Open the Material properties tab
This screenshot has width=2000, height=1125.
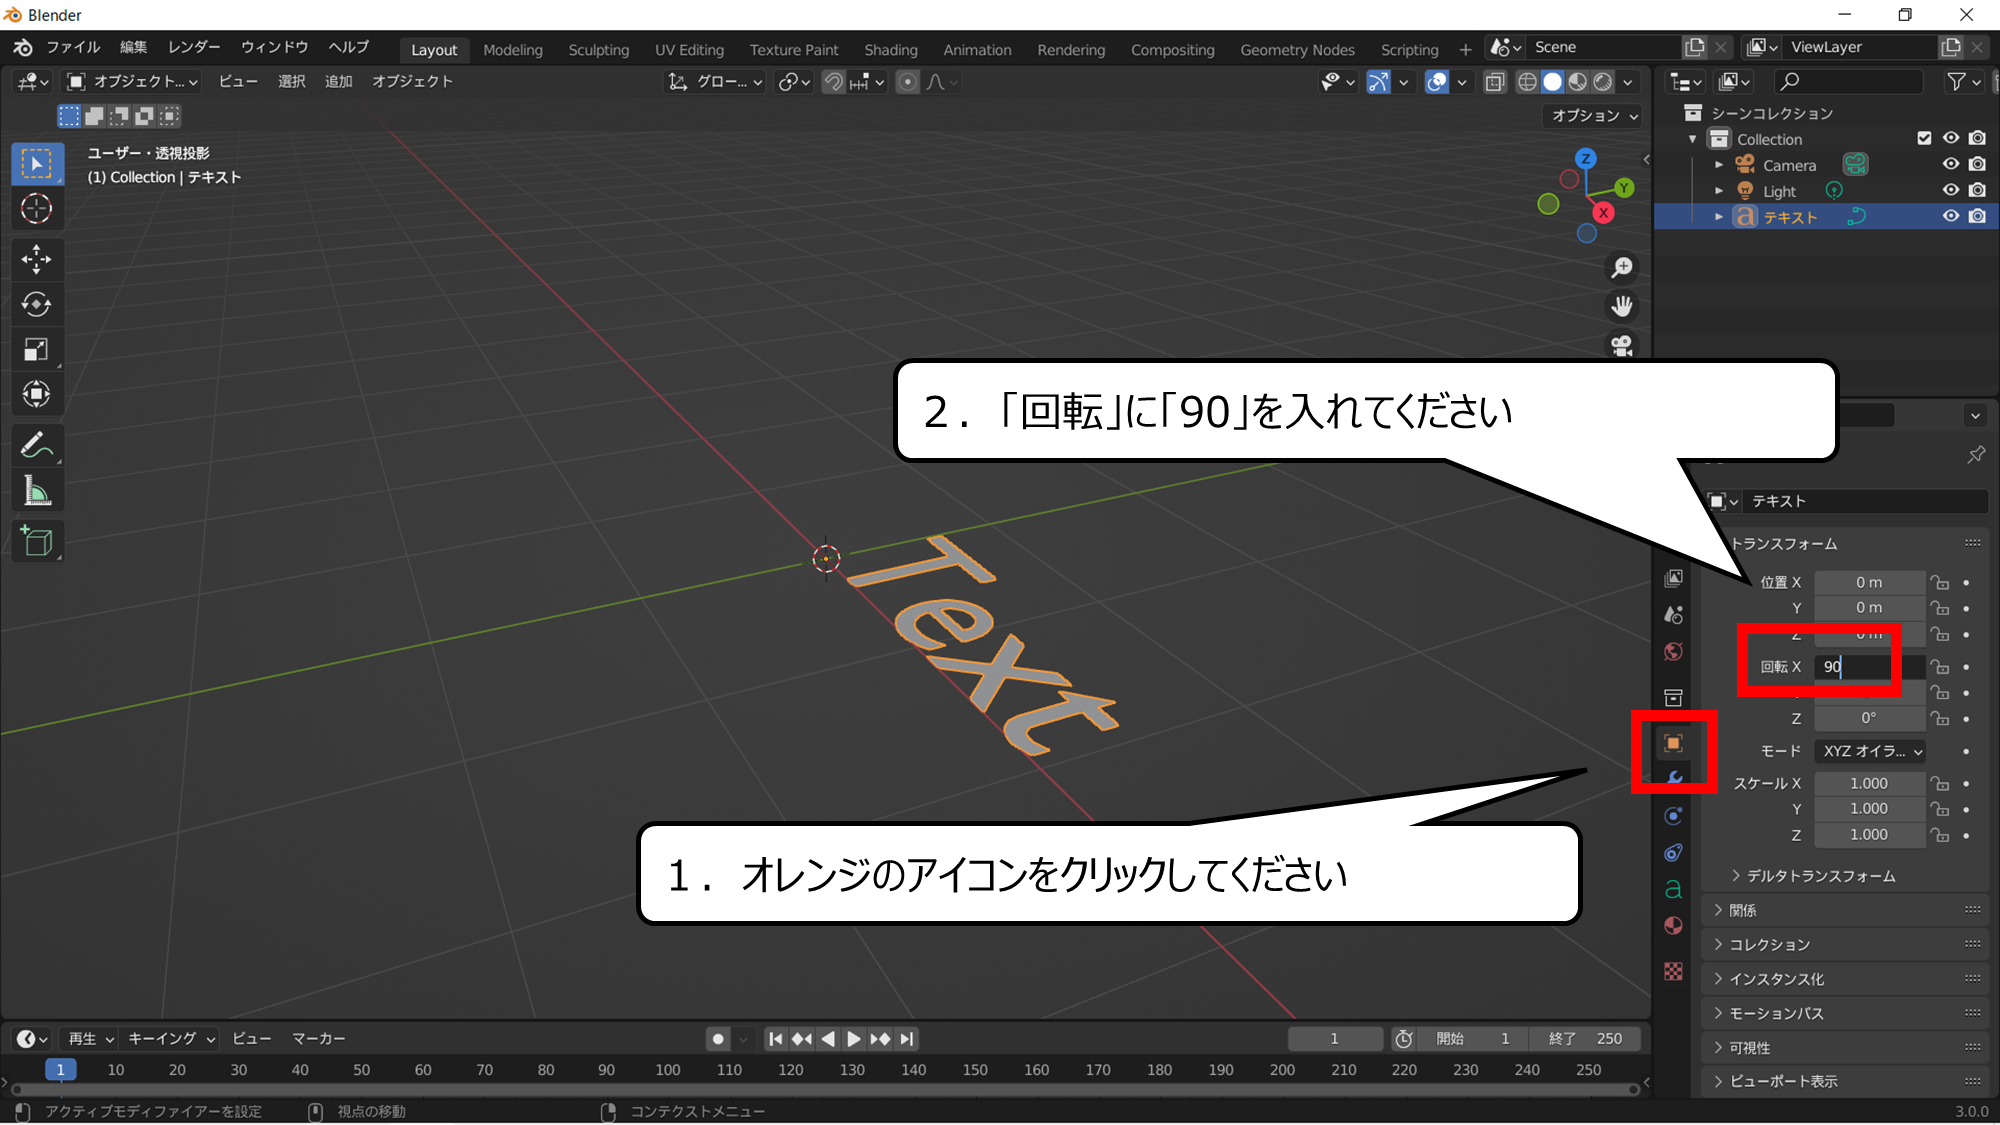coord(1673,926)
